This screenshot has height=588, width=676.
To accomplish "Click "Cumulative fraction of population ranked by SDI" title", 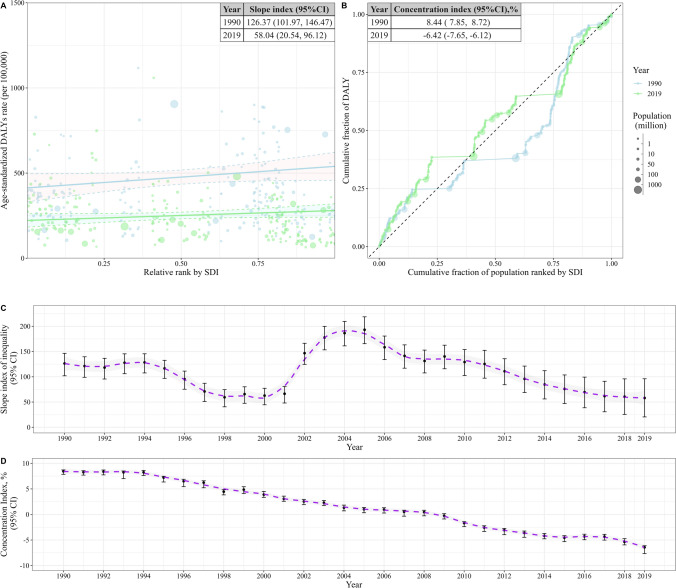I will point(495,272).
